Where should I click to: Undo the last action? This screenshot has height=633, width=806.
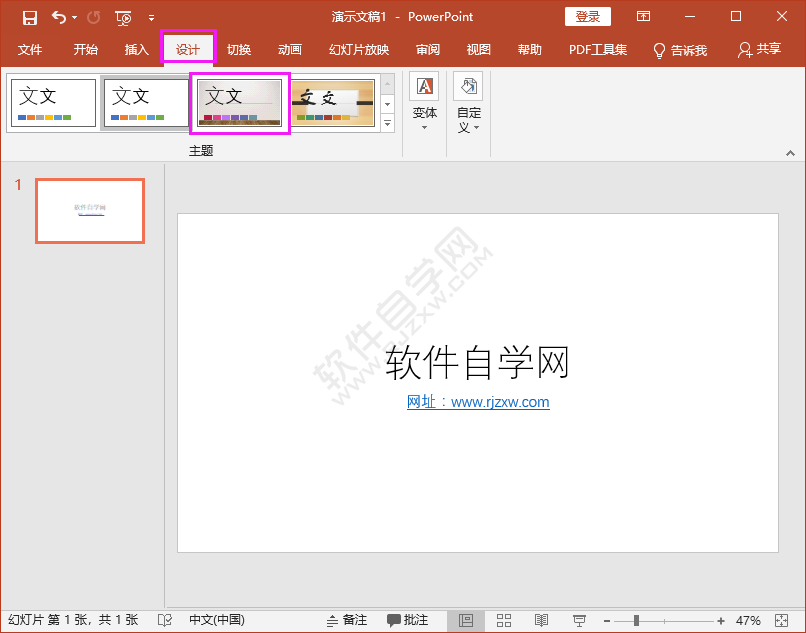point(59,18)
